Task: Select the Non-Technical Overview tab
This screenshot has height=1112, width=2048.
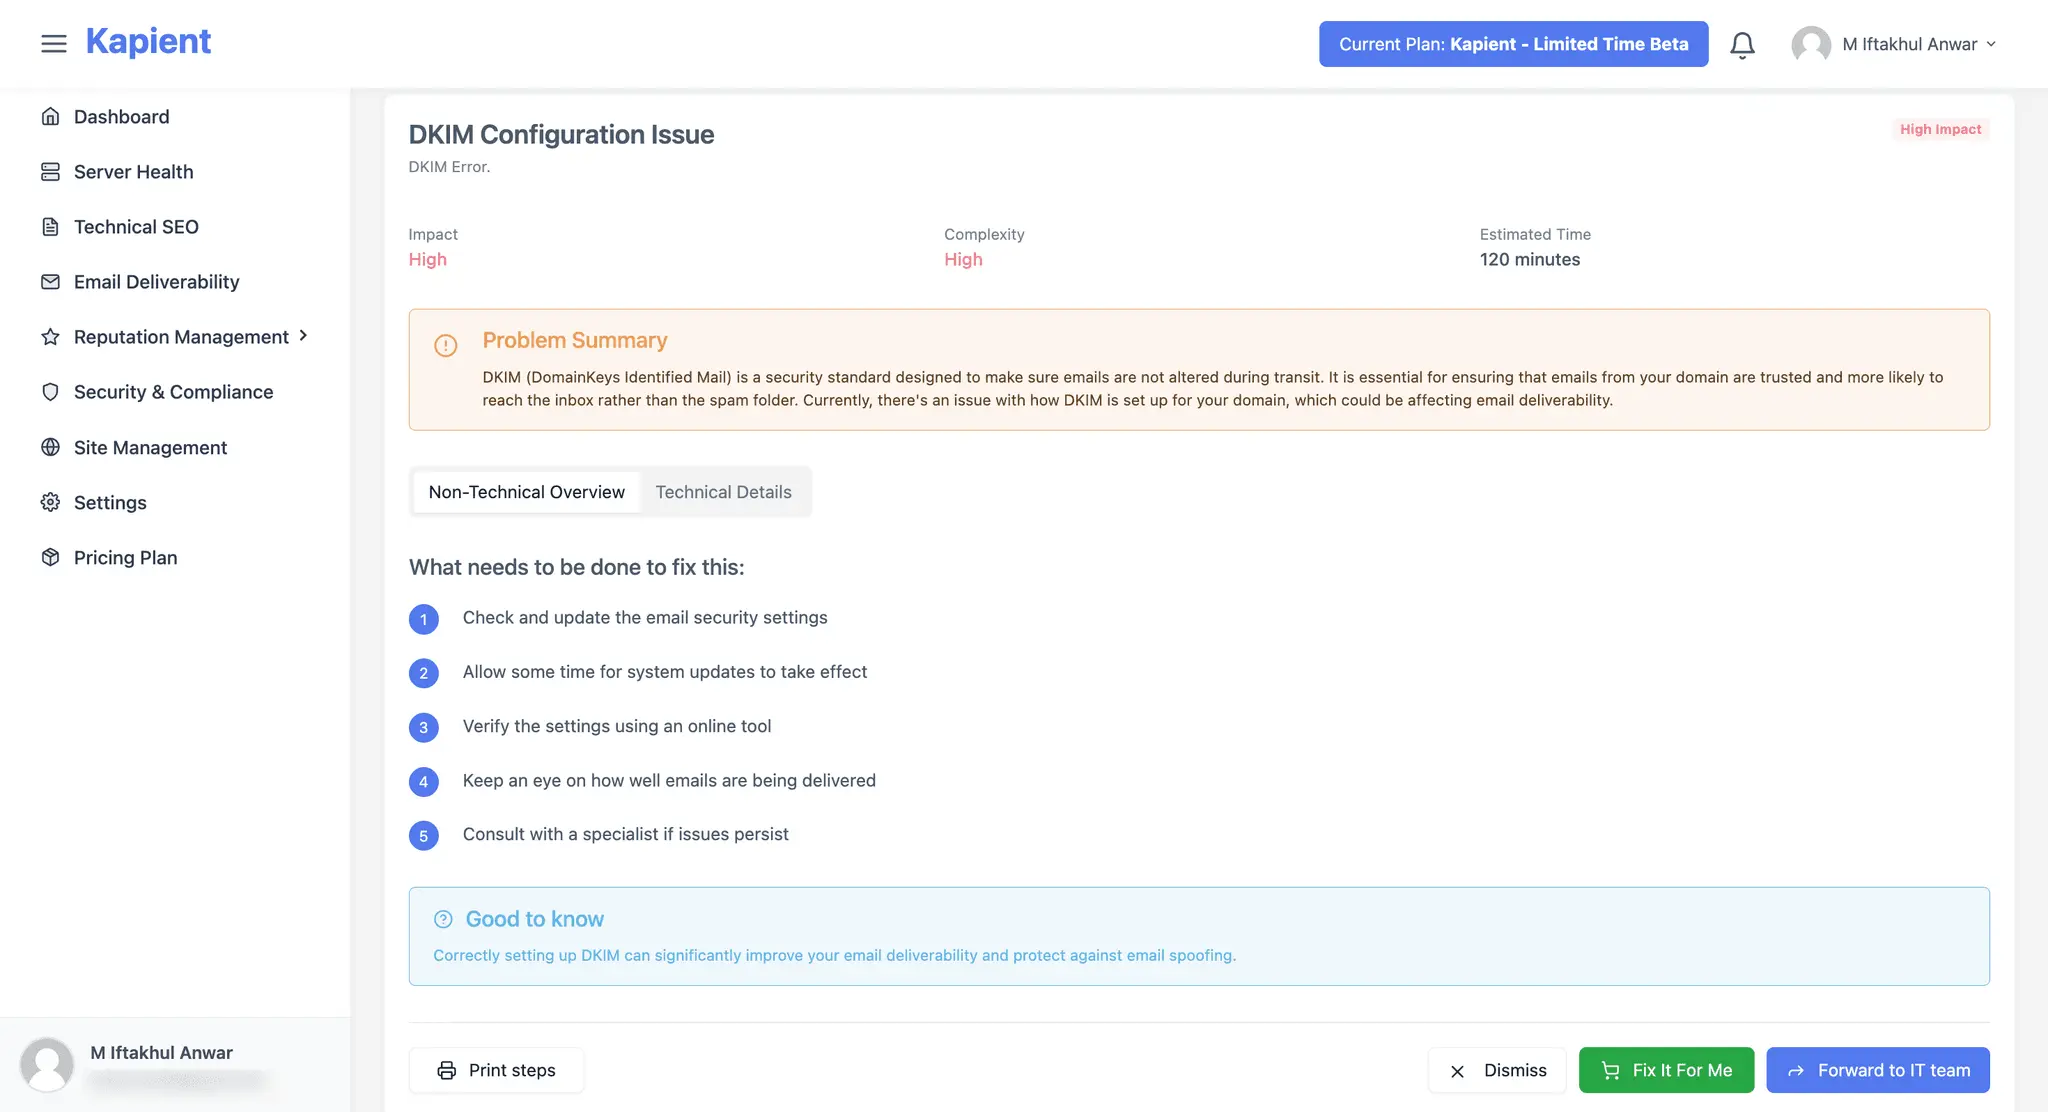Action: (526, 492)
